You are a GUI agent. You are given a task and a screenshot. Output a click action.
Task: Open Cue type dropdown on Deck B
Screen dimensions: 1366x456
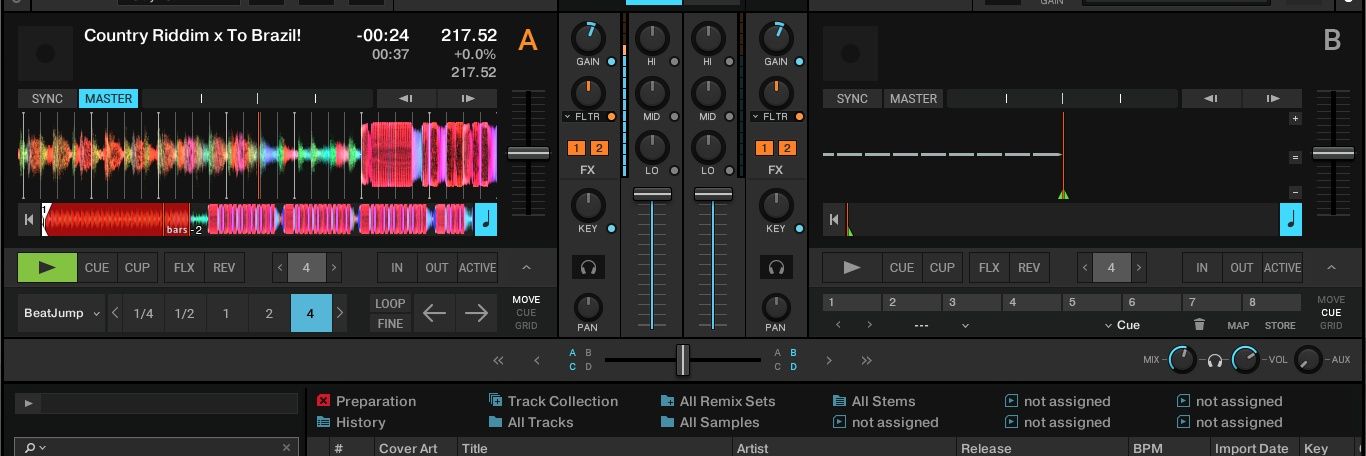coord(1123,325)
